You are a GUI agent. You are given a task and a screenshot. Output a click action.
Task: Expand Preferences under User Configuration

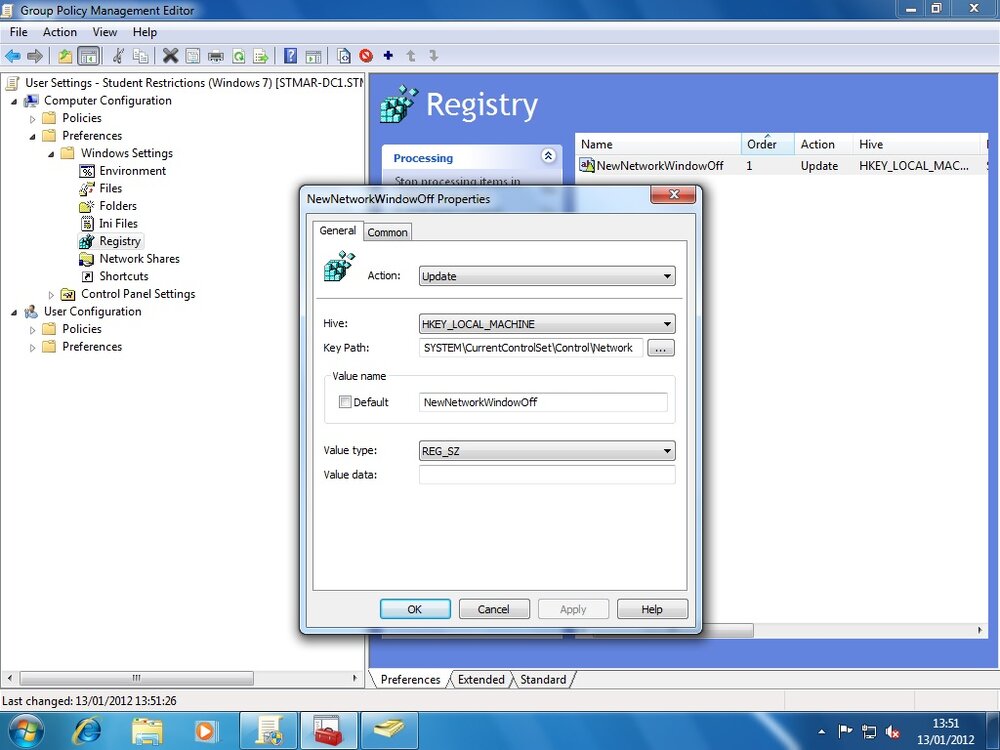tap(33, 348)
